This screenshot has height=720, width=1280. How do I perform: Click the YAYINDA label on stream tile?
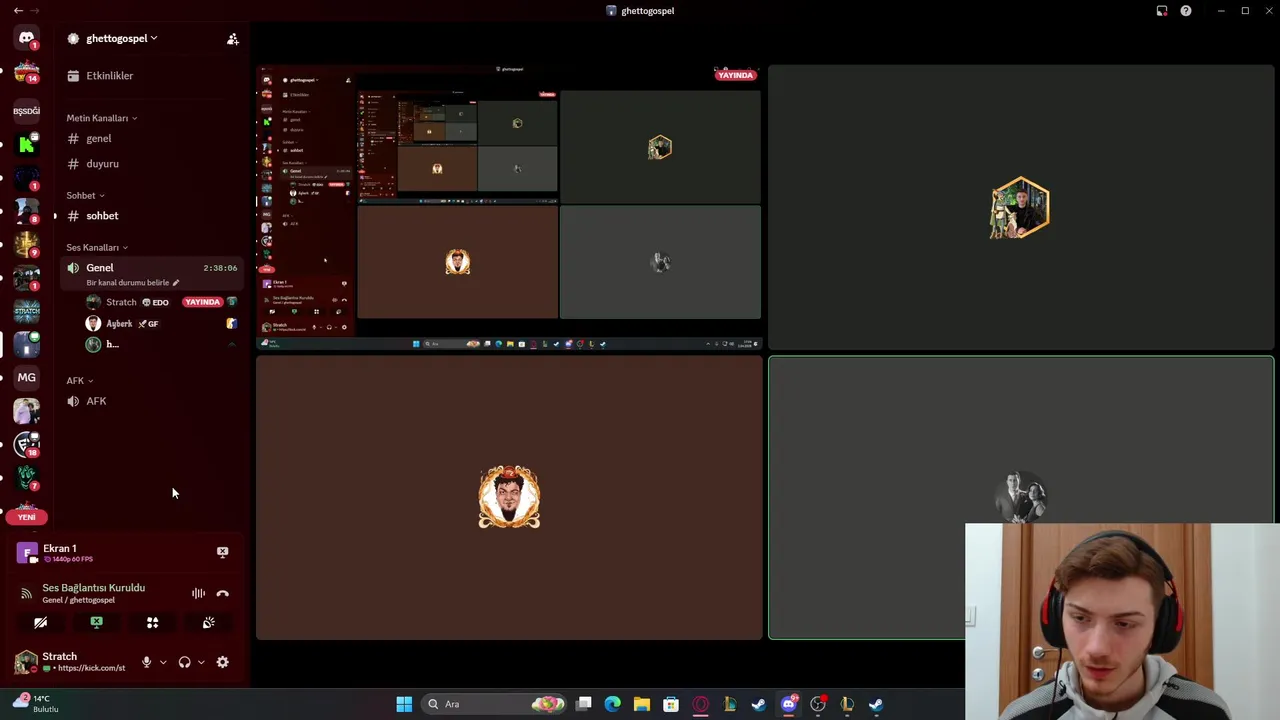(735, 75)
